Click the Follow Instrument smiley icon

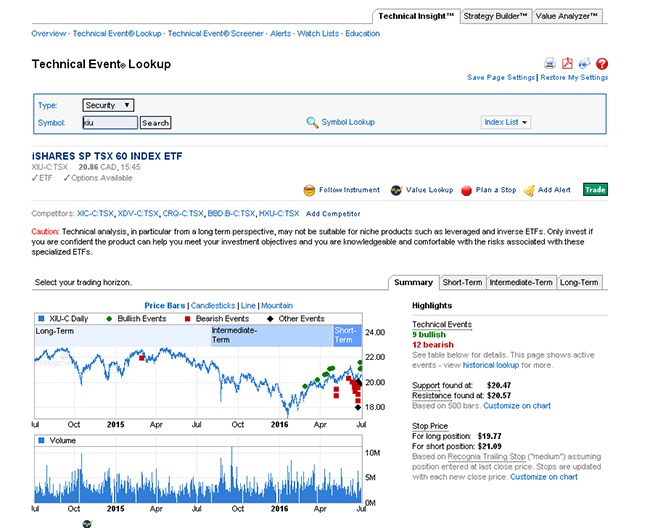[309, 190]
